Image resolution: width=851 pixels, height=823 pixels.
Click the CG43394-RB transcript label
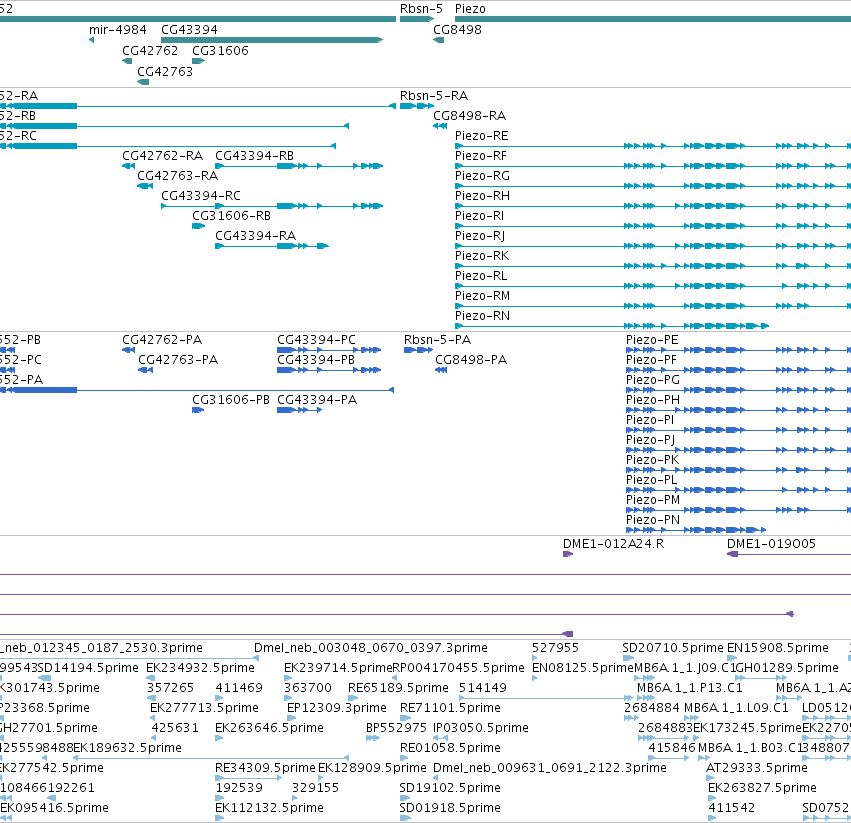[255, 156]
